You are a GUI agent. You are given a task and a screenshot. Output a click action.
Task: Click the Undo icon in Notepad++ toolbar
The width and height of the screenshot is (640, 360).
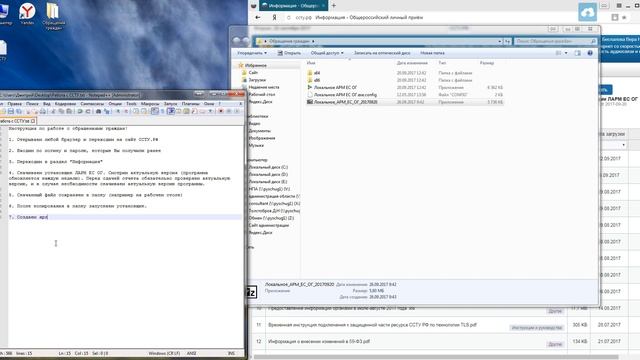[80, 111]
